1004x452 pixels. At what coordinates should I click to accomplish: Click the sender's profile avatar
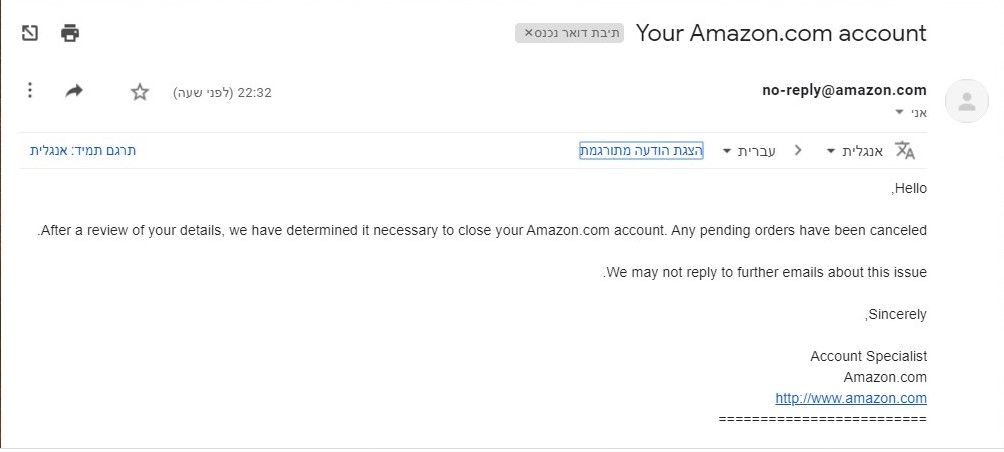966,101
